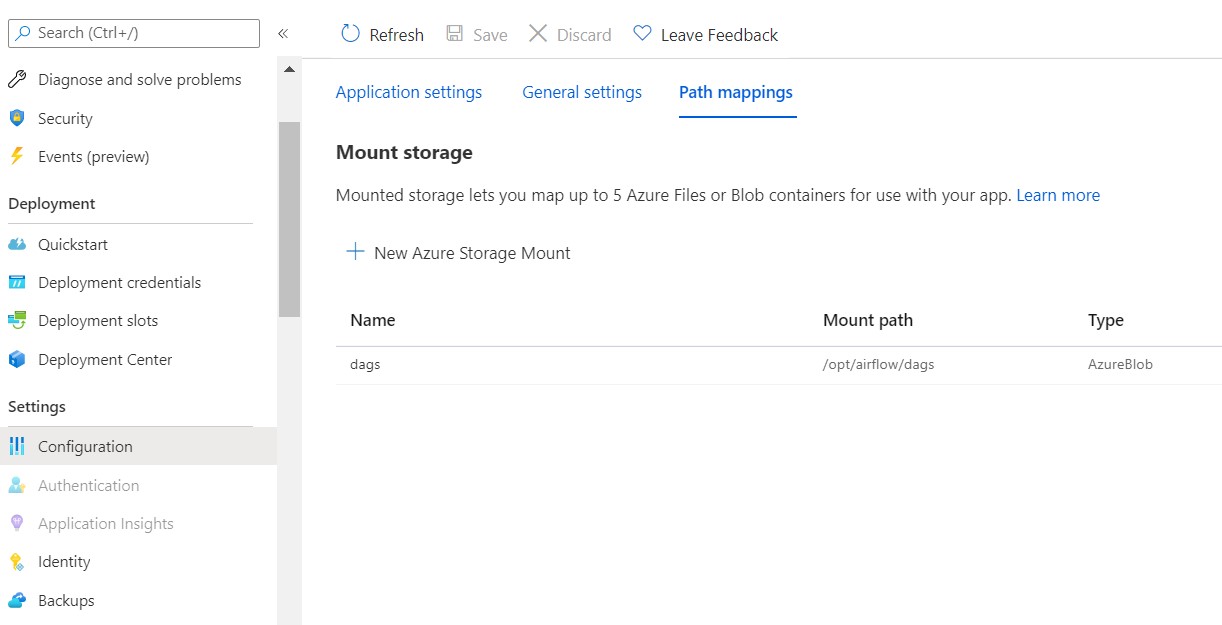Image resolution: width=1222 pixels, height=625 pixels.
Task: Switch to the Application settings tab
Action: click(x=409, y=91)
